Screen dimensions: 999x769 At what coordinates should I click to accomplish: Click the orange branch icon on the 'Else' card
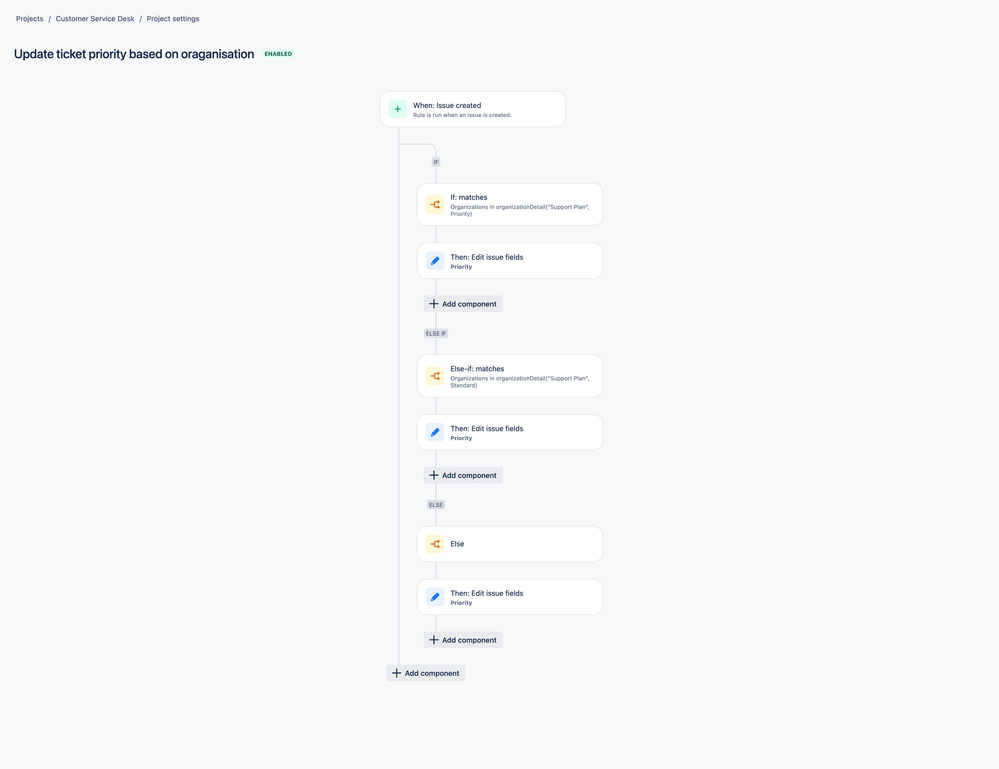[435, 543]
